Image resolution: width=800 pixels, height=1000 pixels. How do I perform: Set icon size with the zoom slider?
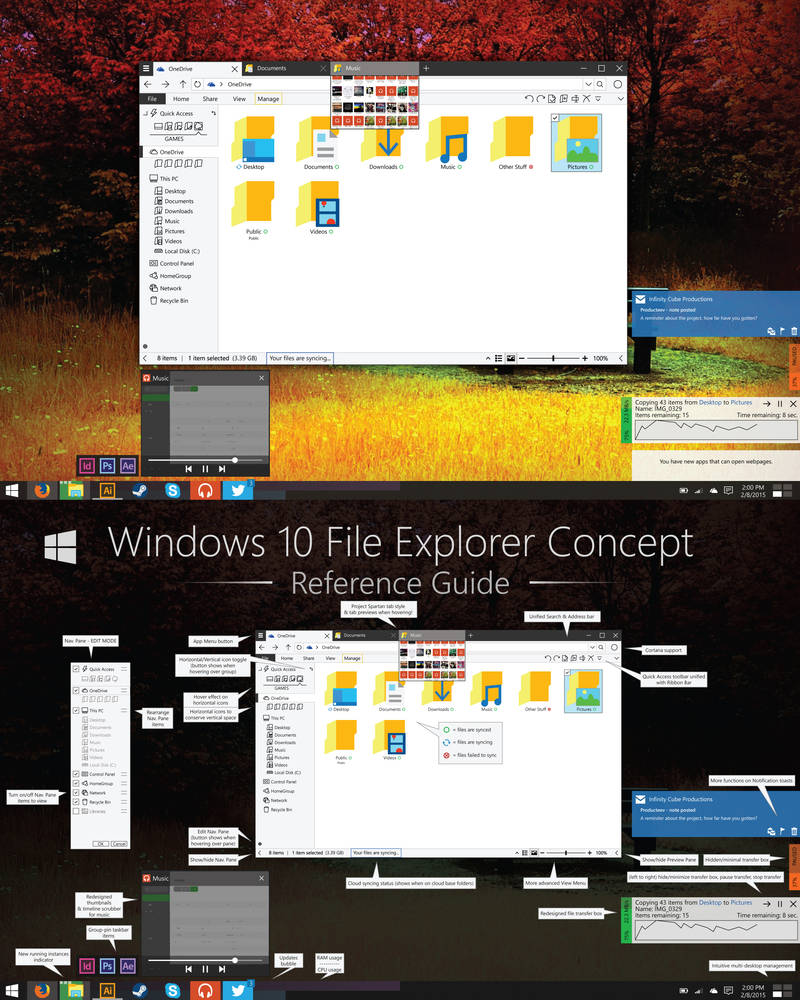coord(553,358)
